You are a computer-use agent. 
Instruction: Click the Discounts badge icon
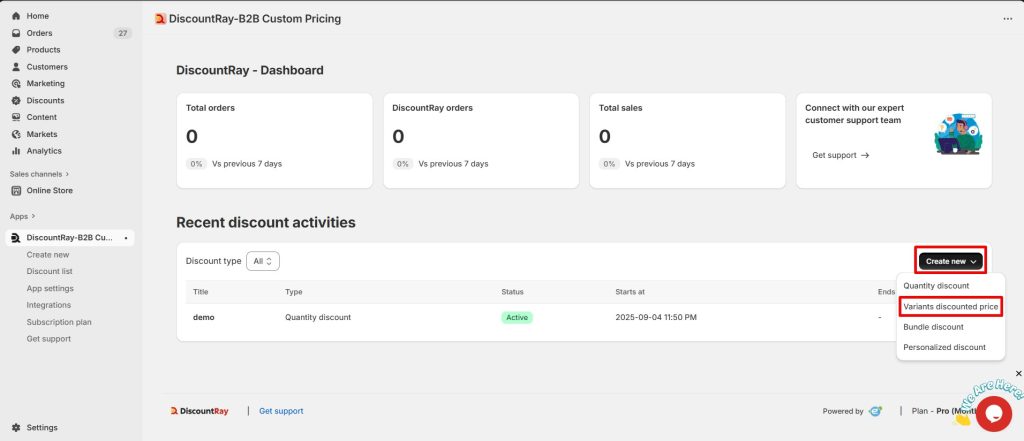16,101
